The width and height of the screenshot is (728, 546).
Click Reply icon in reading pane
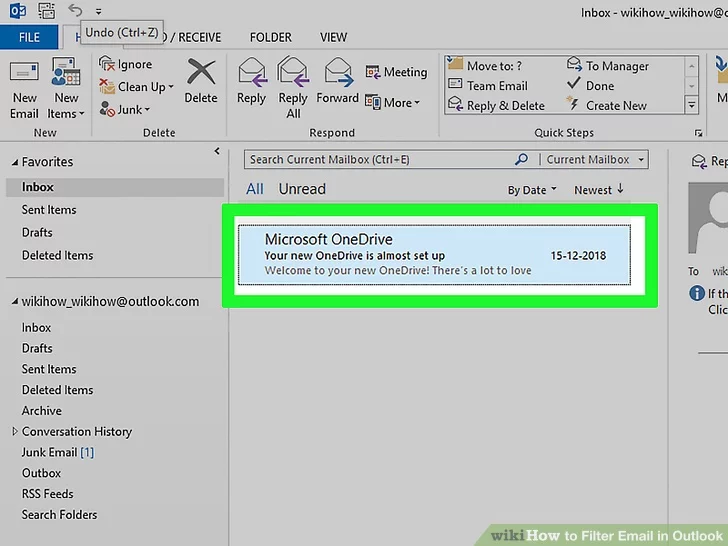pos(699,161)
